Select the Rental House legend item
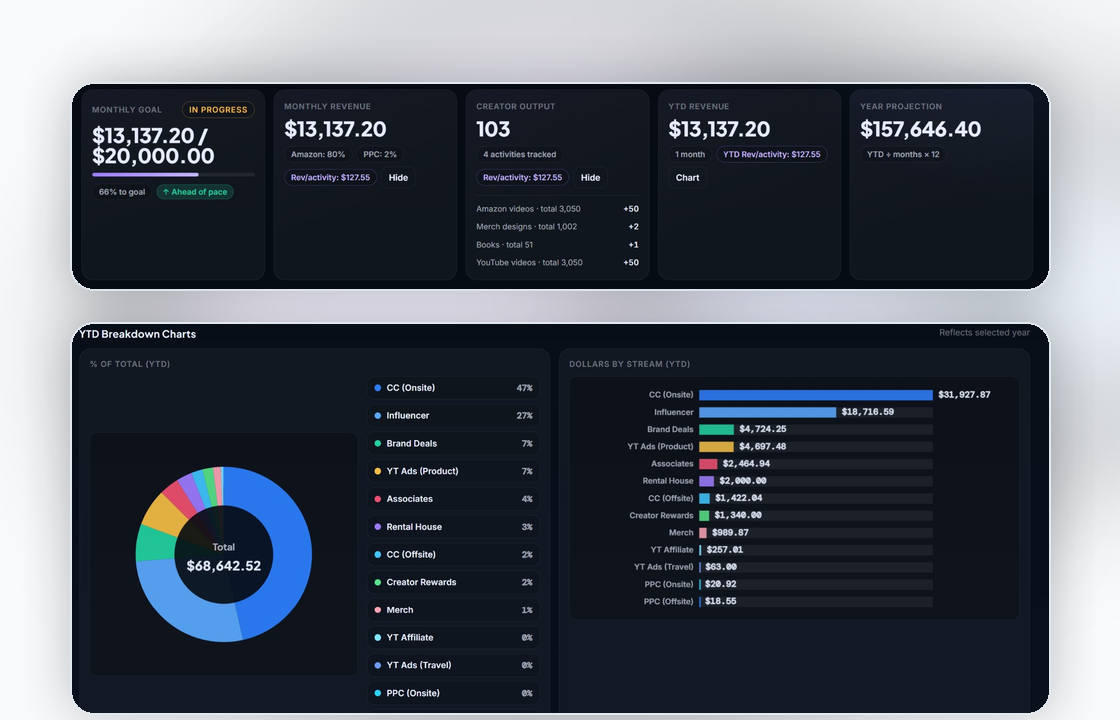Viewport: 1120px width, 720px height. [454, 527]
